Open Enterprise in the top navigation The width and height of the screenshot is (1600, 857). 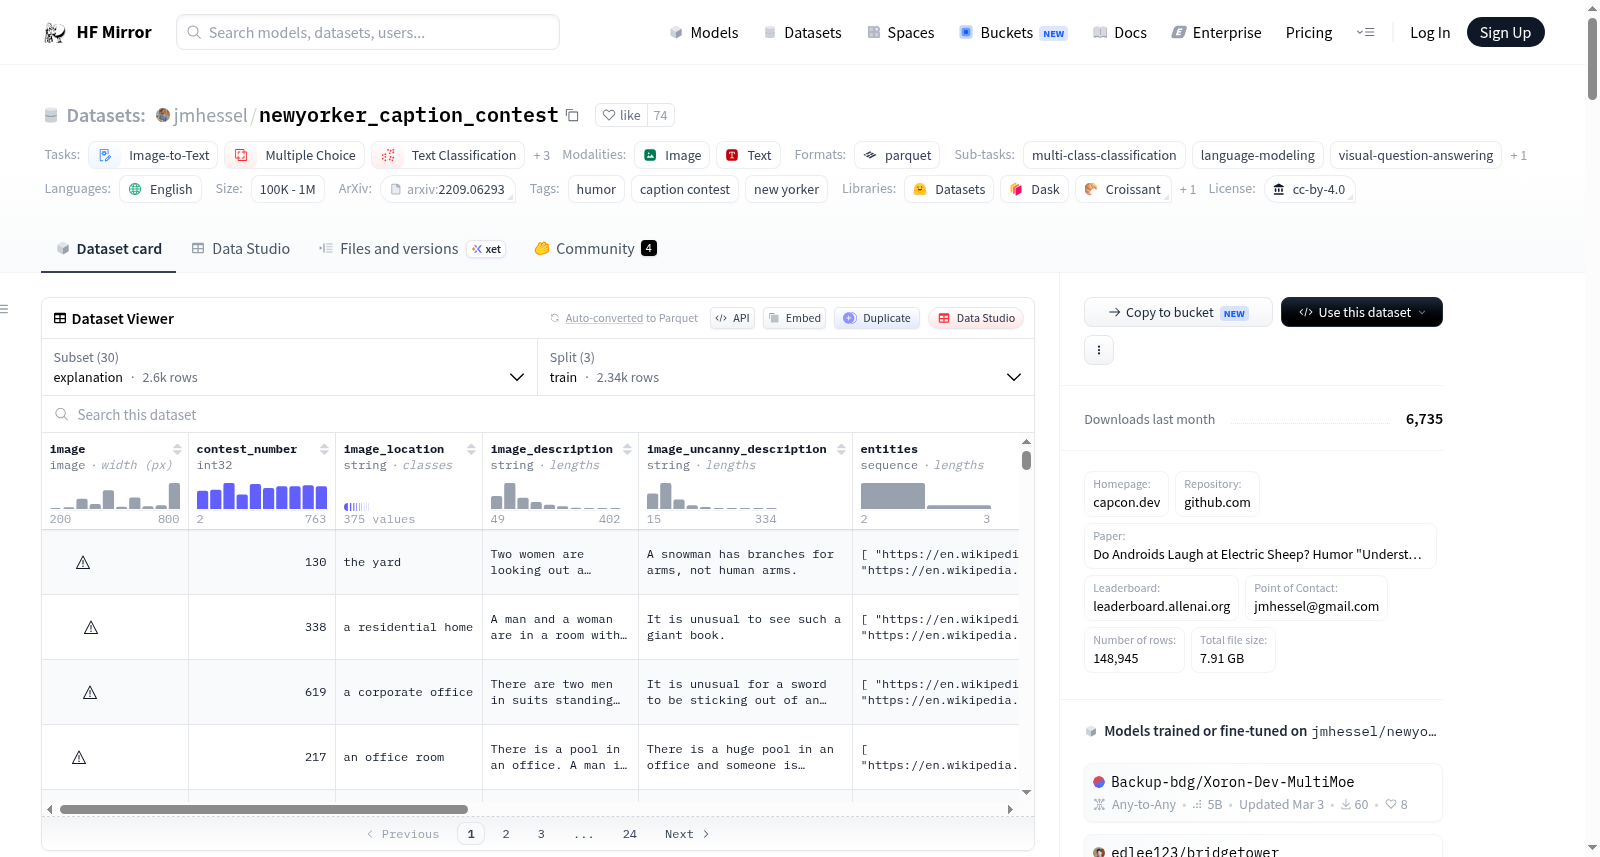pos(1216,33)
